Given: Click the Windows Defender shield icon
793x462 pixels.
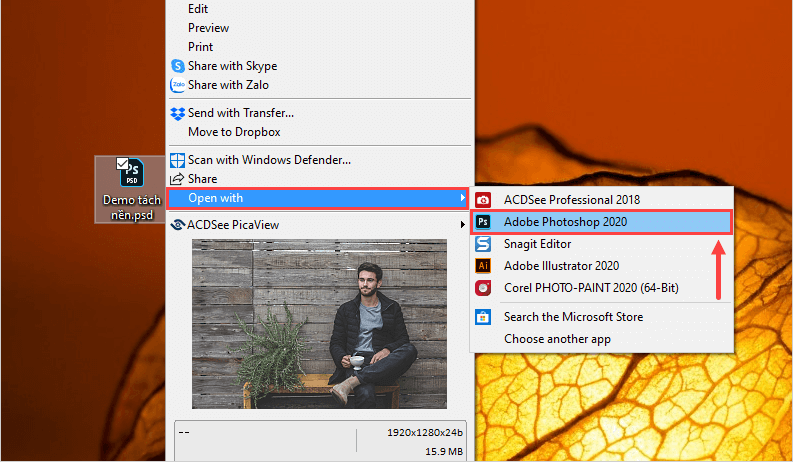Looking at the screenshot, I should [x=179, y=160].
